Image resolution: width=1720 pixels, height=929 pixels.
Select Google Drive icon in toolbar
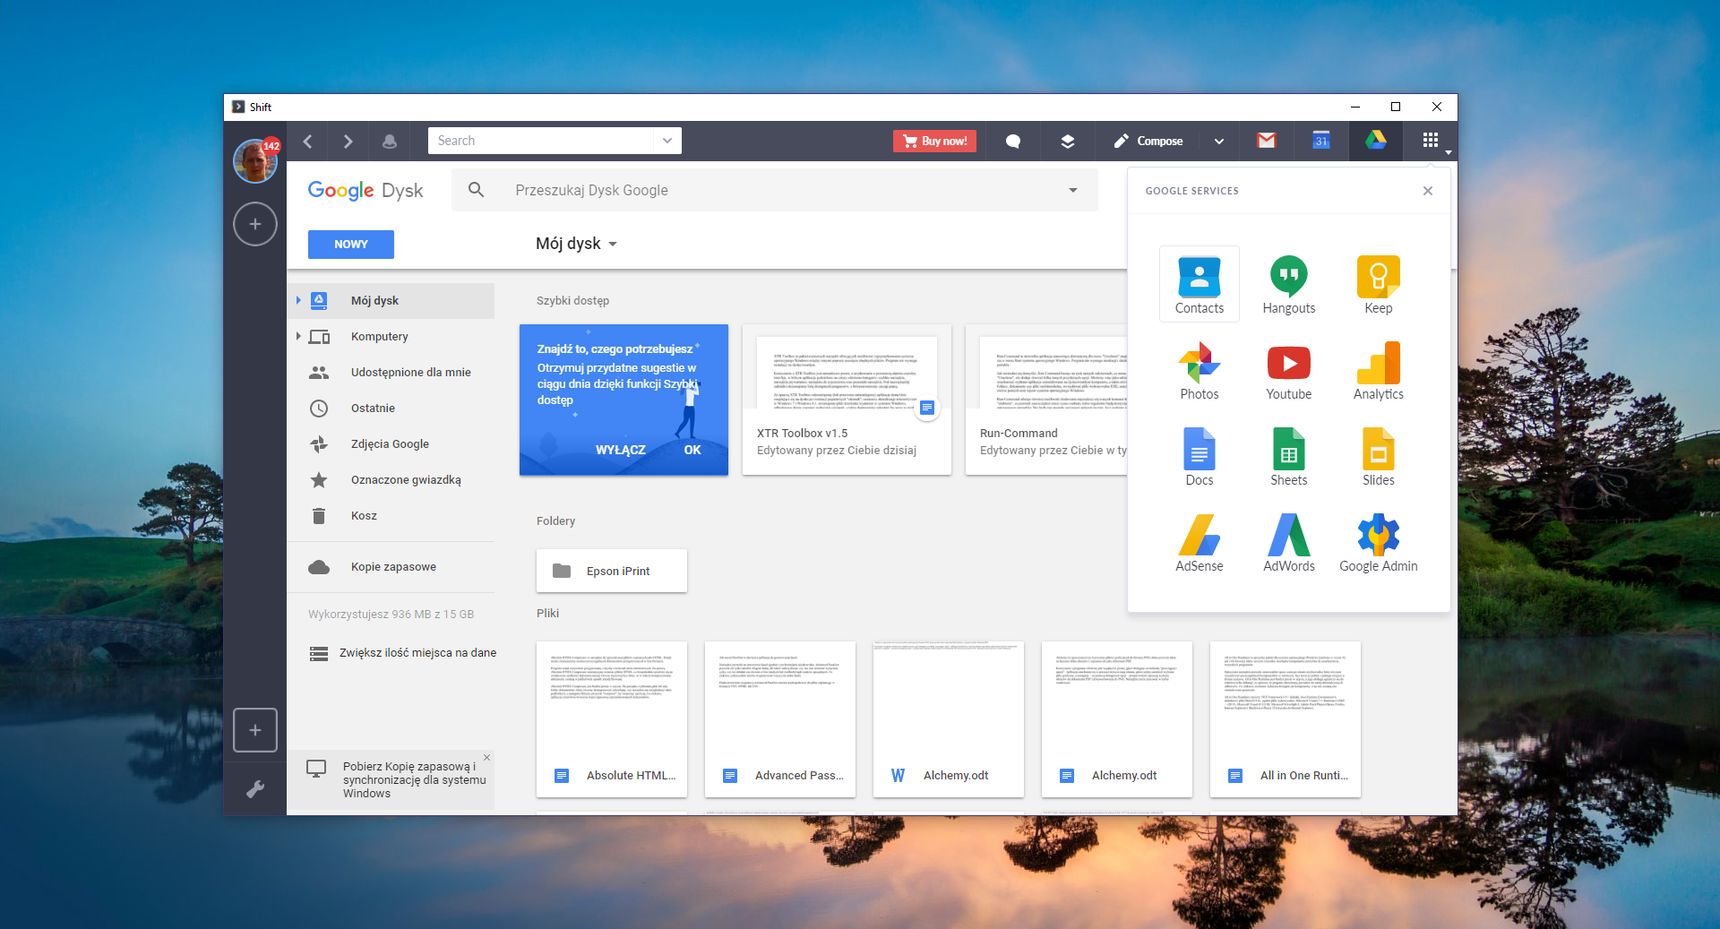coord(1376,141)
